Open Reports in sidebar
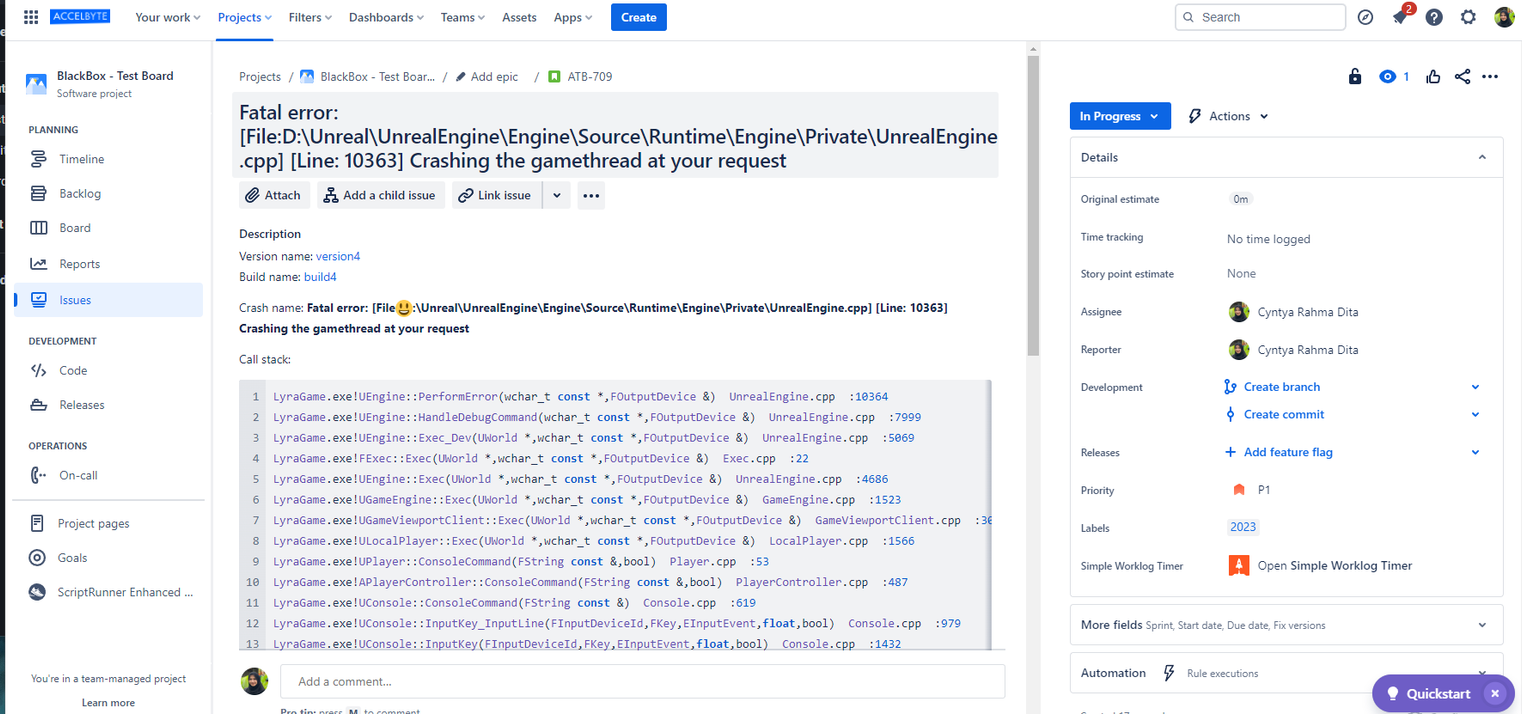This screenshot has width=1522, height=714. (108, 264)
